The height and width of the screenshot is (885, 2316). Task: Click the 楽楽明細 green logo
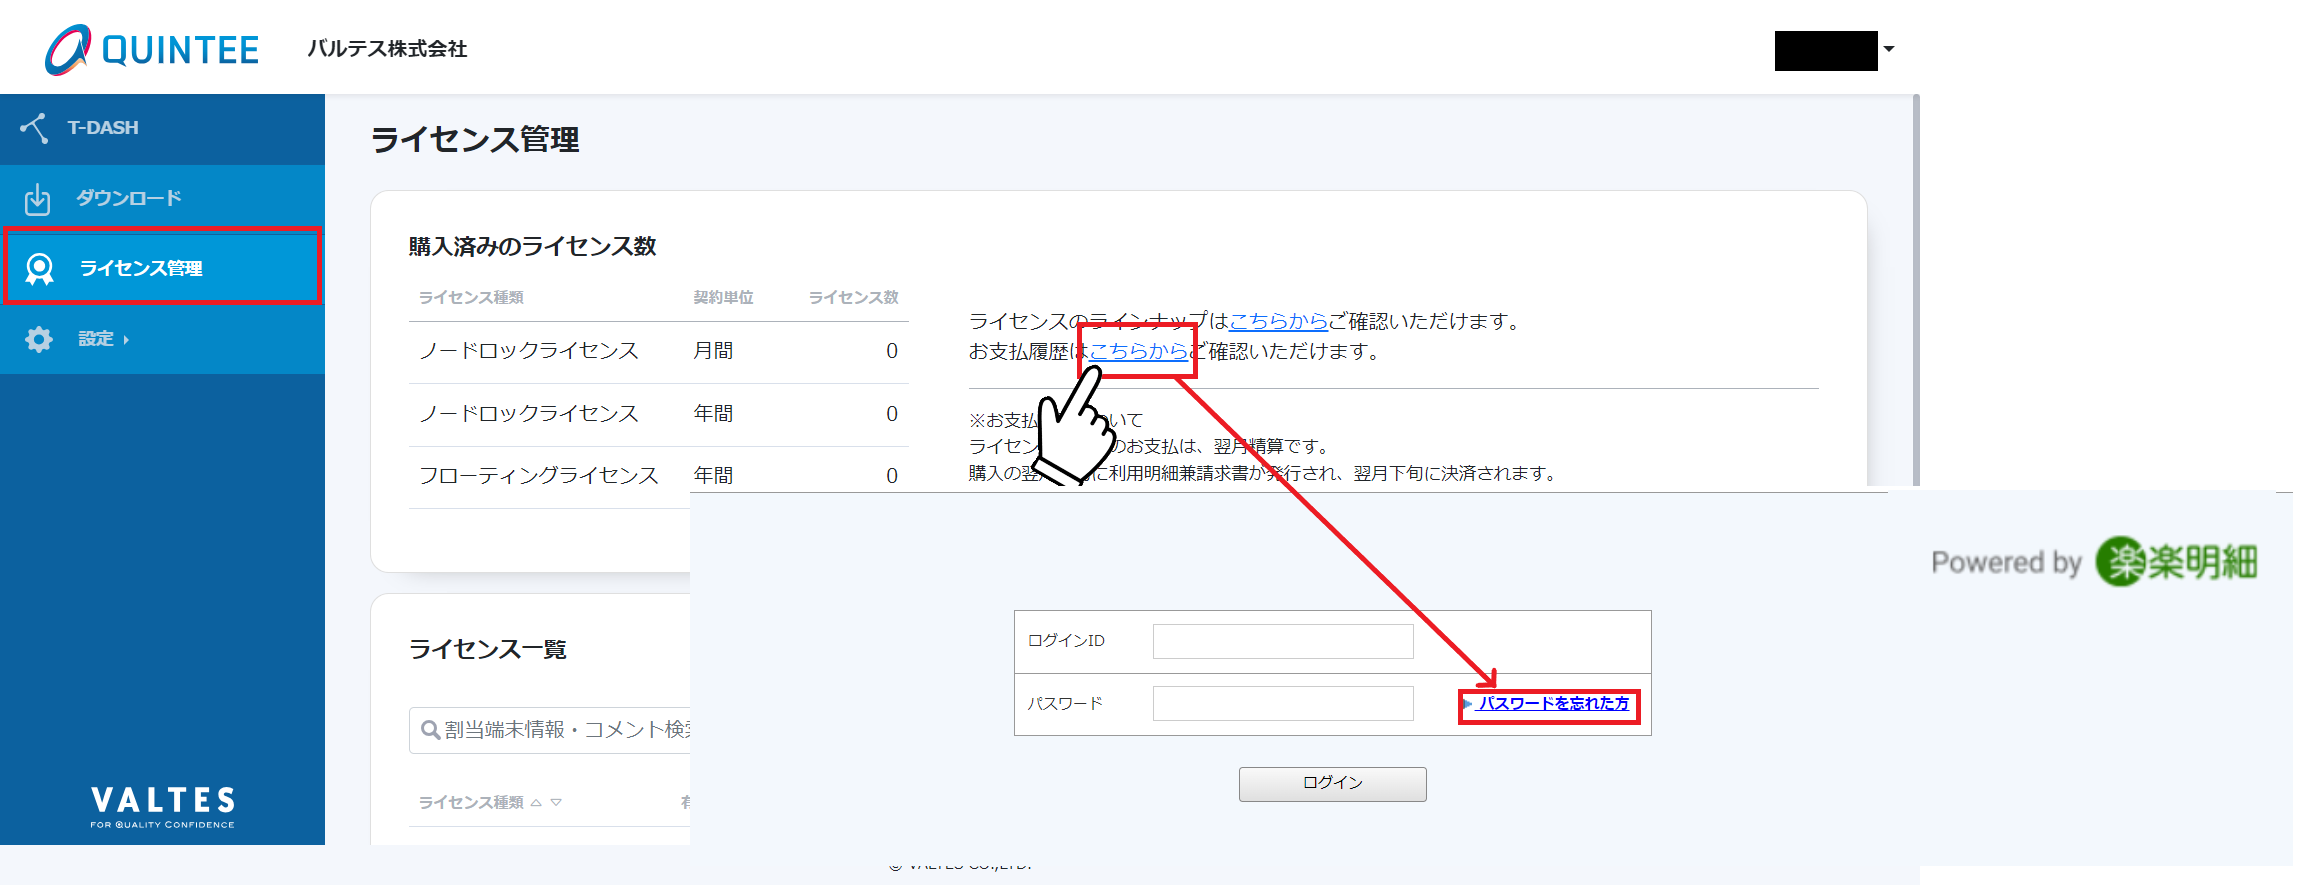[x=2176, y=561]
